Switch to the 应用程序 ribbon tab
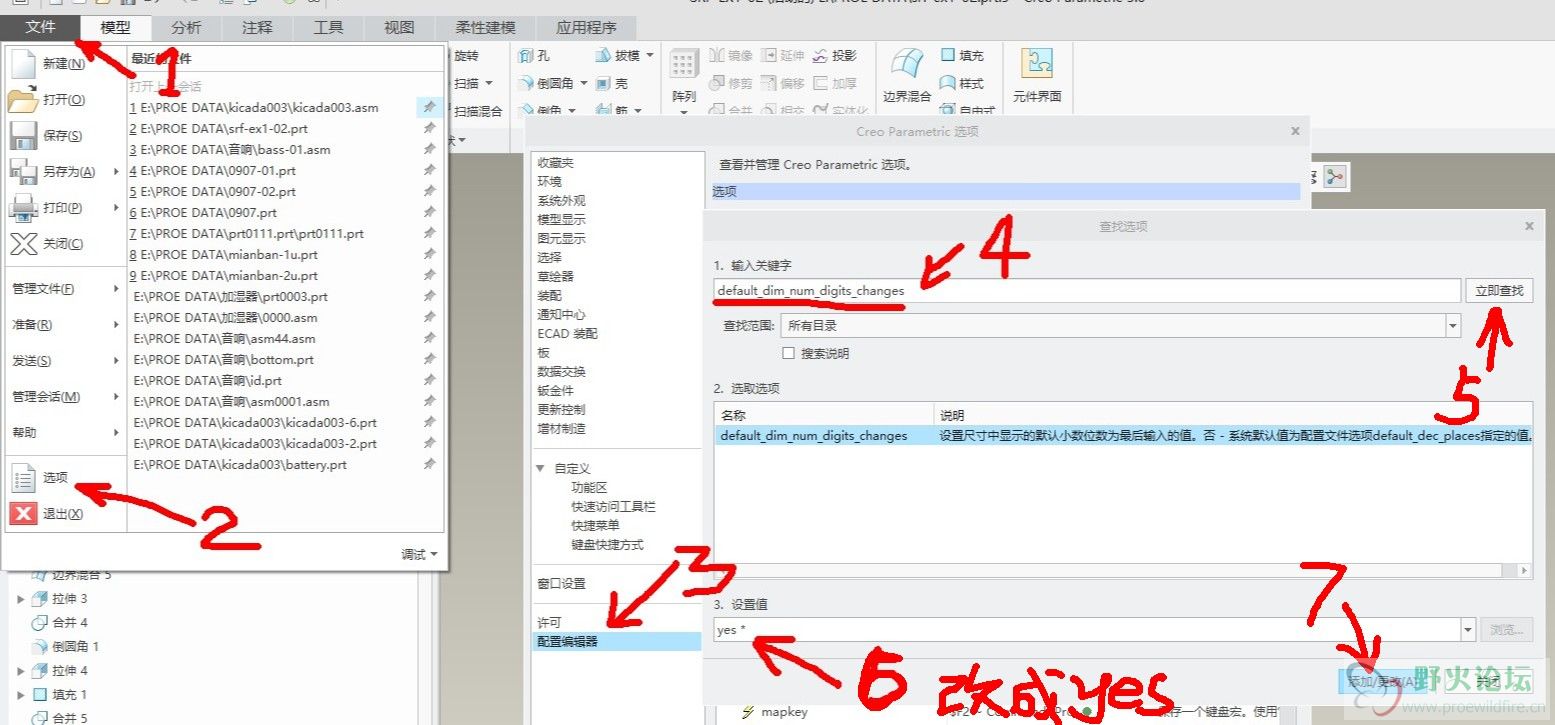The width and height of the screenshot is (1555, 725). [x=586, y=27]
